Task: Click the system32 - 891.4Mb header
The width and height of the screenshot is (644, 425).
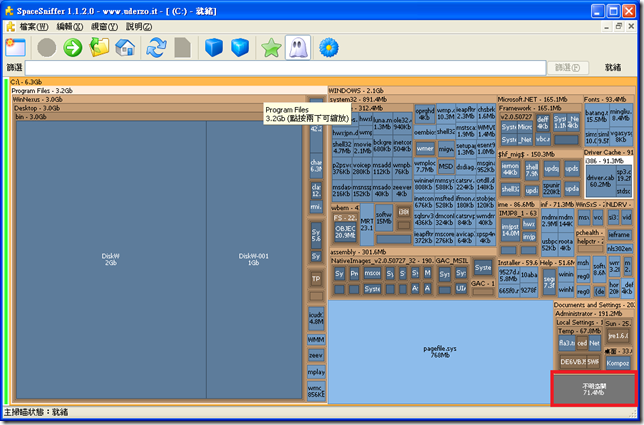Action: coord(412,99)
